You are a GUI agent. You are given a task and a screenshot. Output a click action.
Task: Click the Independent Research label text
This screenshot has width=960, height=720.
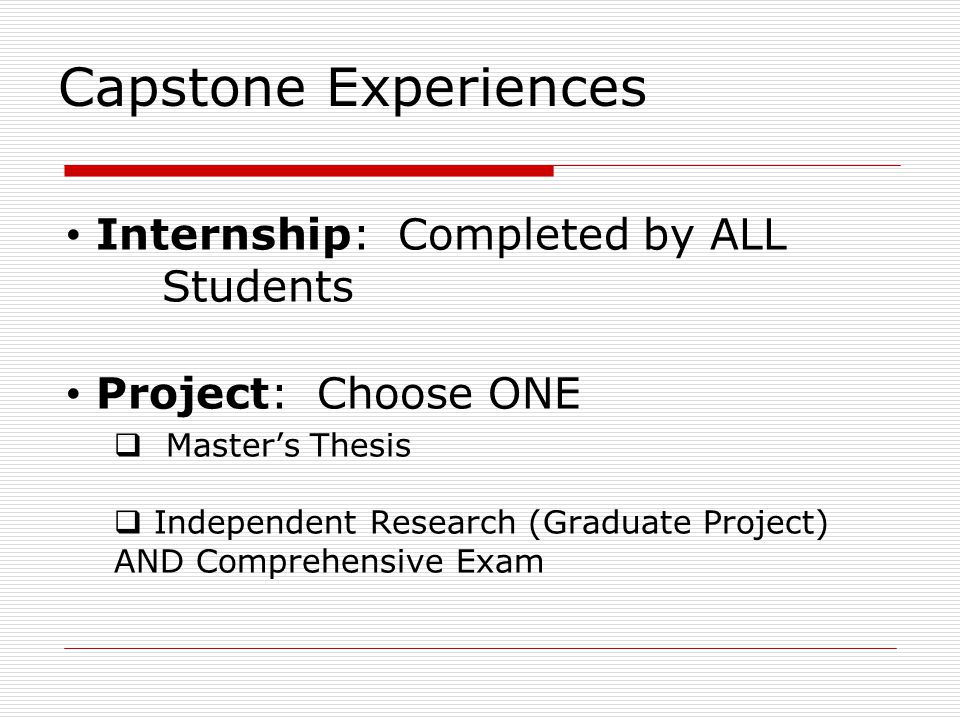pyautogui.click(x=335, y=522)
